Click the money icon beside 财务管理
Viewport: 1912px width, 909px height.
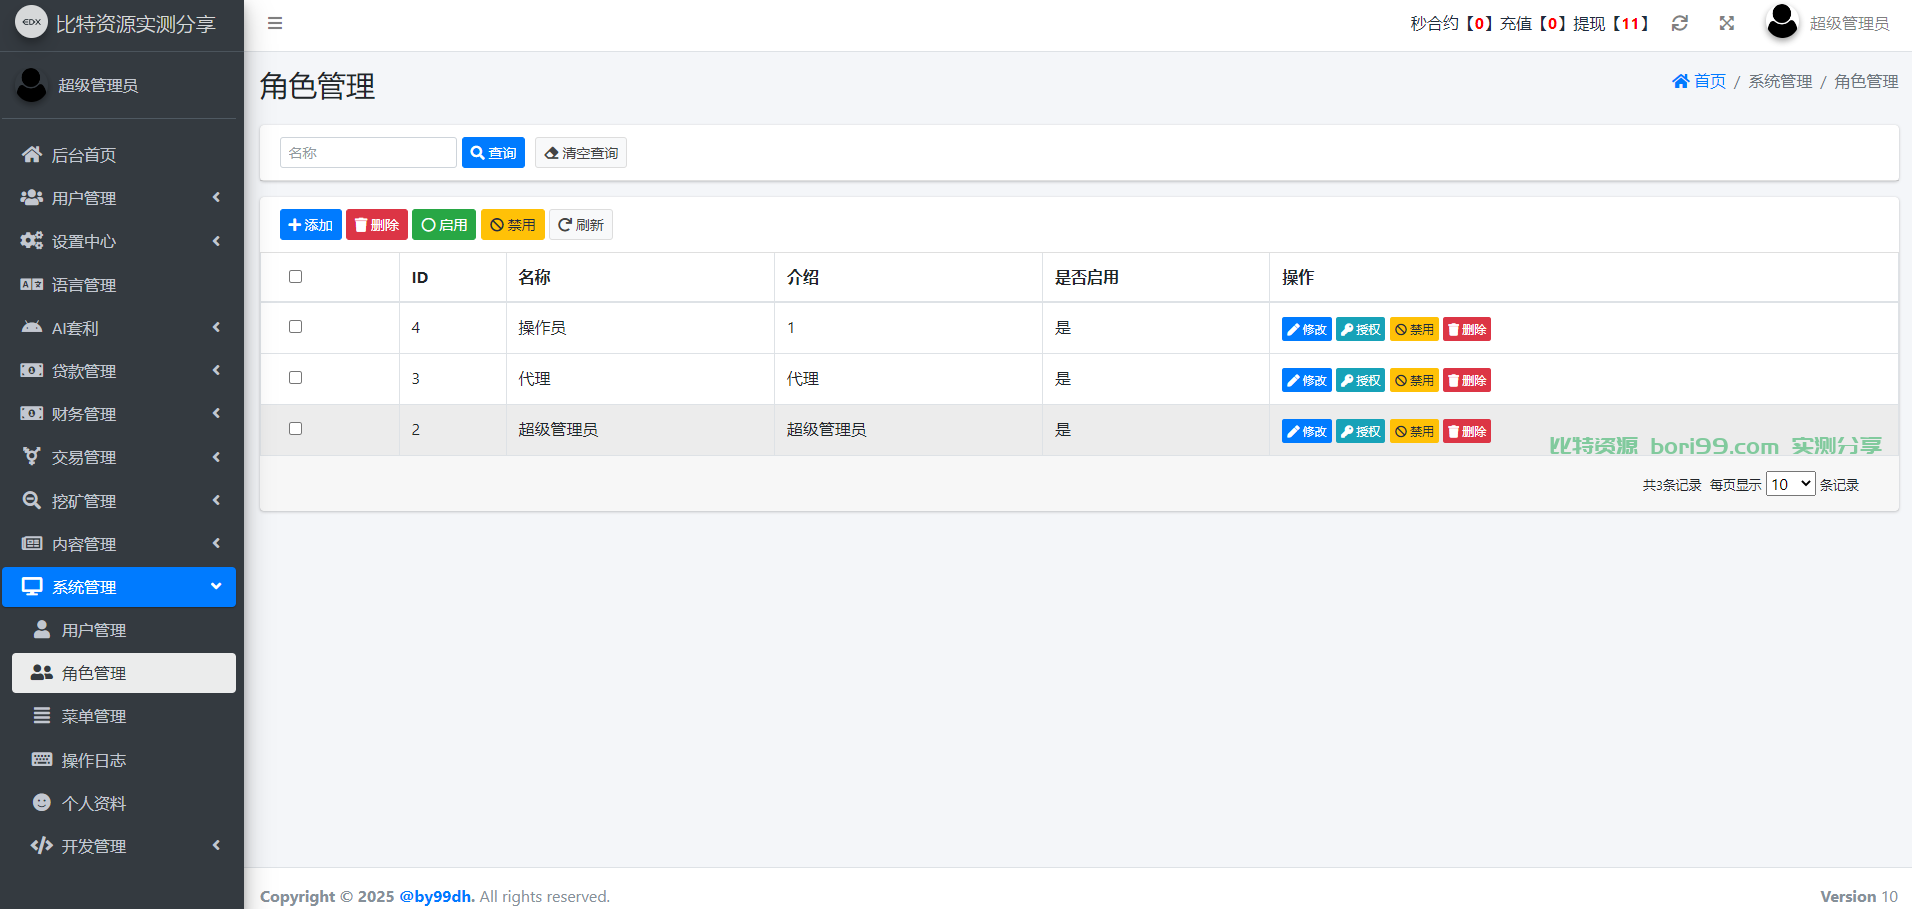(32, 413)
